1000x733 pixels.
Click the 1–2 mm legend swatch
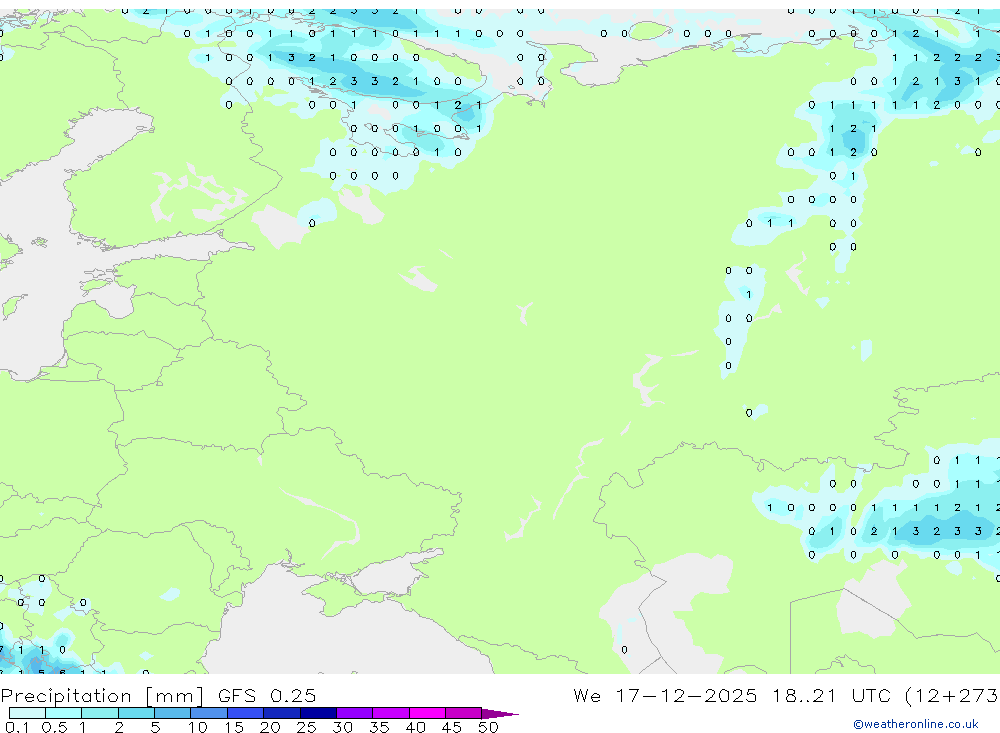coord(100,713)
